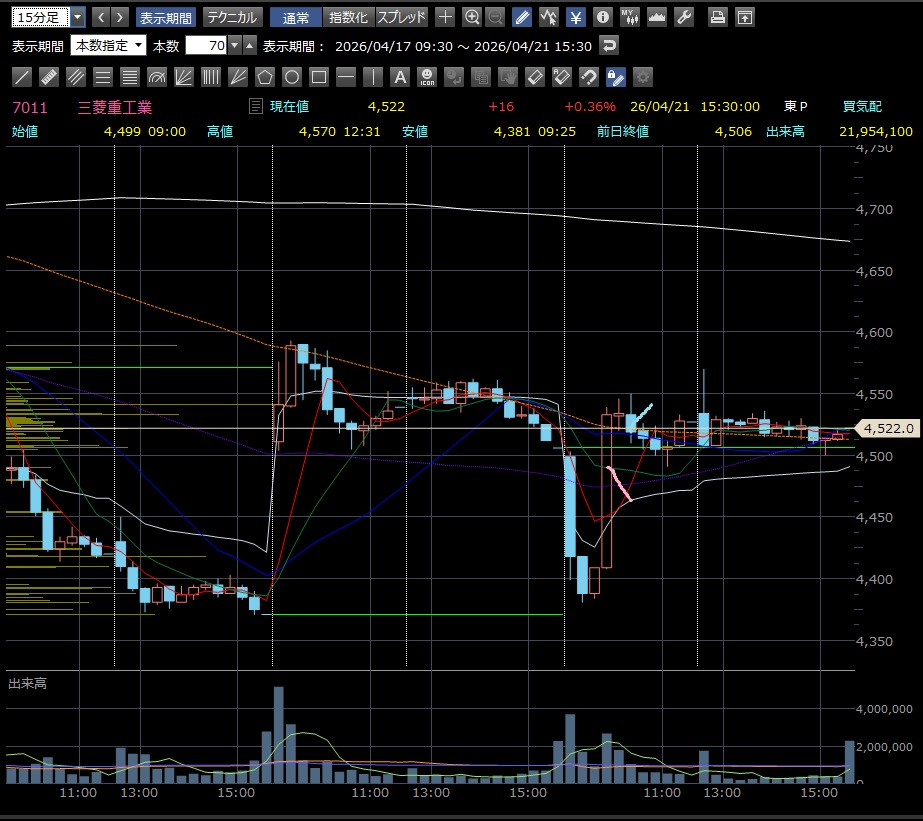Image resolution: width=923 pixels, height=821 pixels.
Task: Open the 15分足 timeframe dropdown
Action: pyautogui.click(x=40, y=17)
